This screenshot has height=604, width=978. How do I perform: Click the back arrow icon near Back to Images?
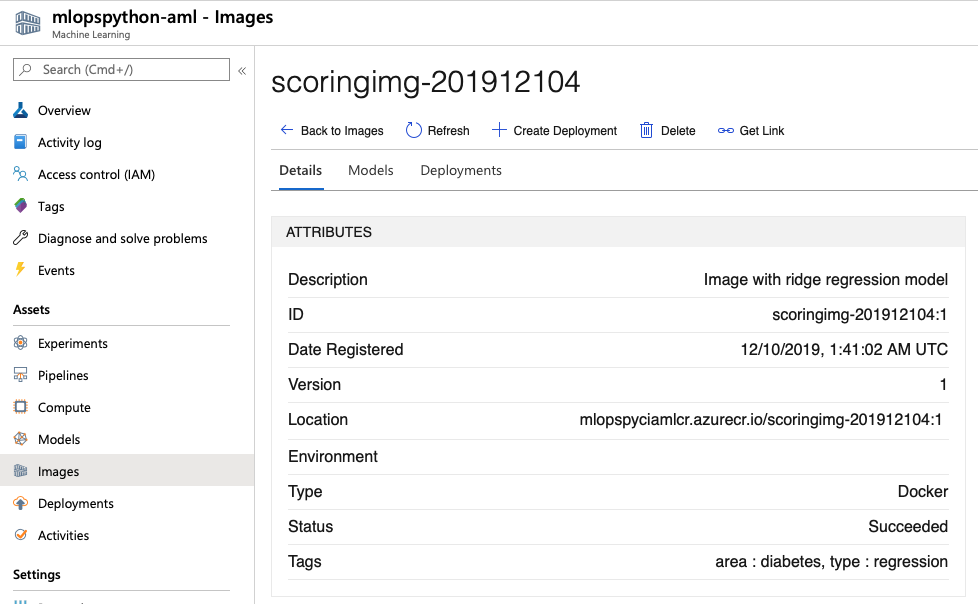coord(287,130)
